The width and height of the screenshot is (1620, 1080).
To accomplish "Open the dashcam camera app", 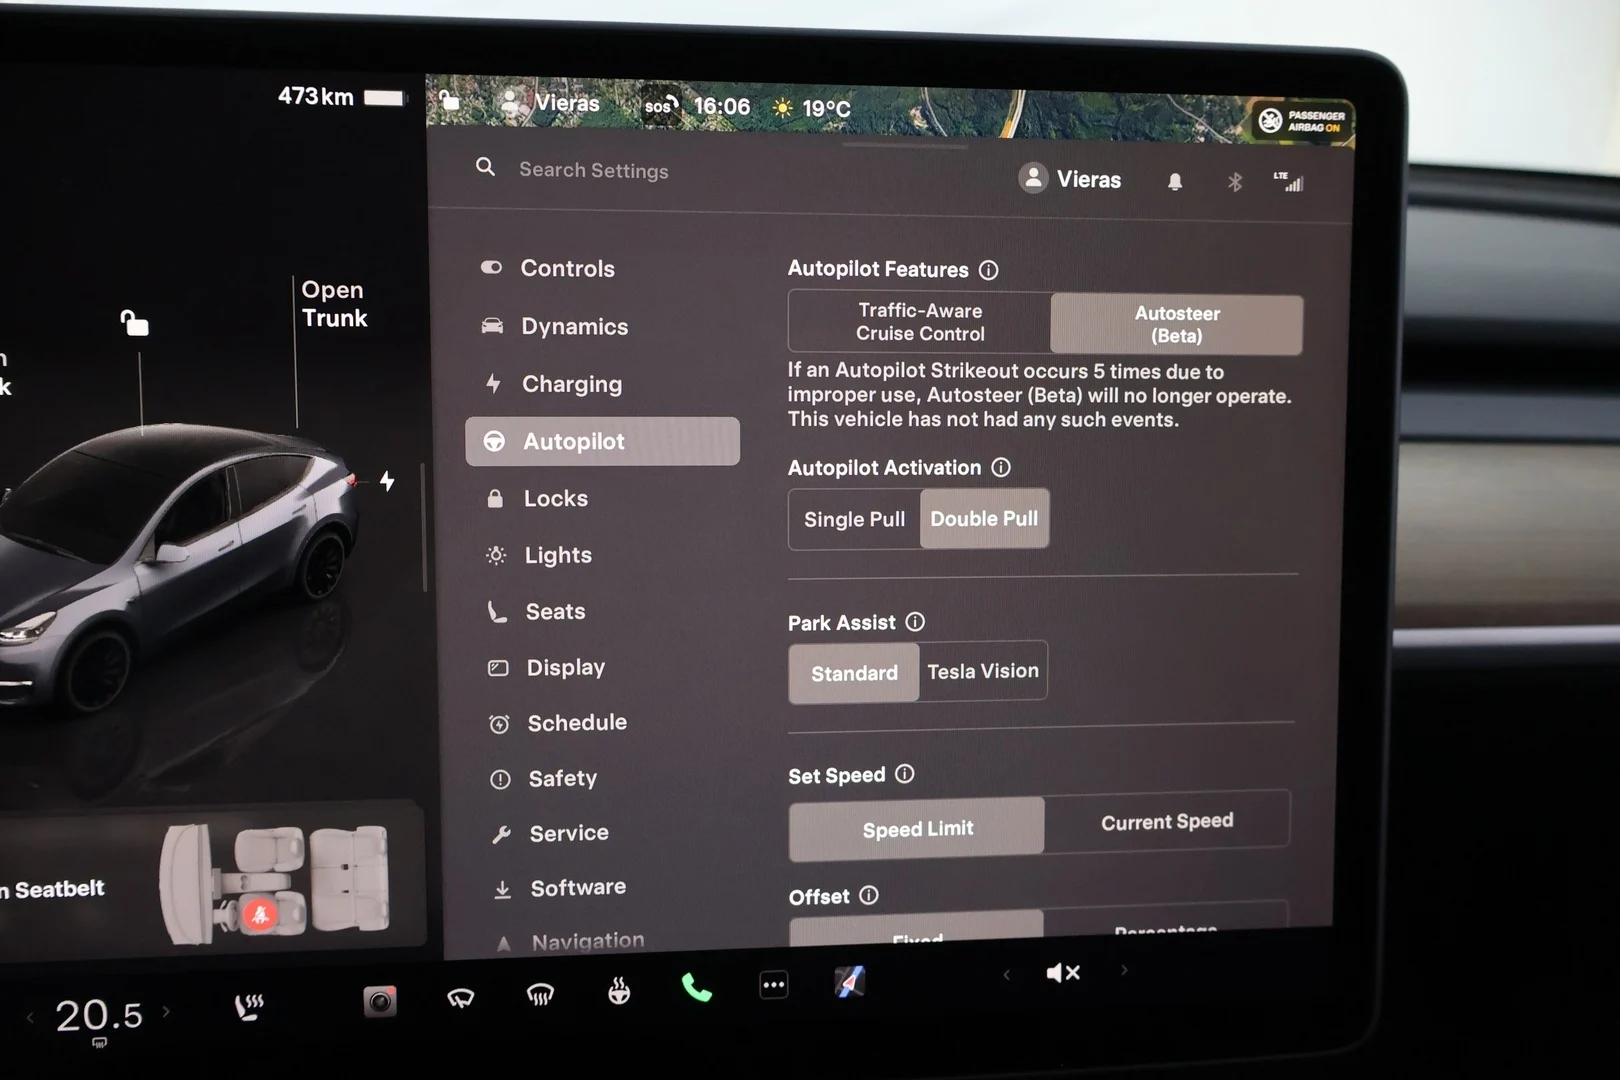I will click(380, 1001).
